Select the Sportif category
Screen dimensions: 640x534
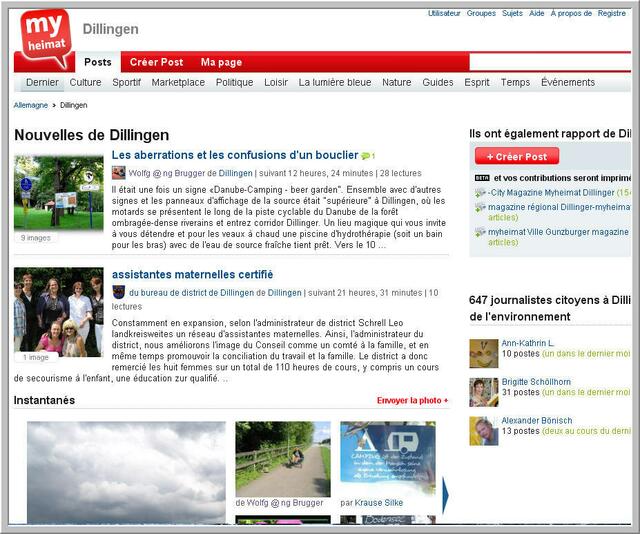click(x=127, y=82)
